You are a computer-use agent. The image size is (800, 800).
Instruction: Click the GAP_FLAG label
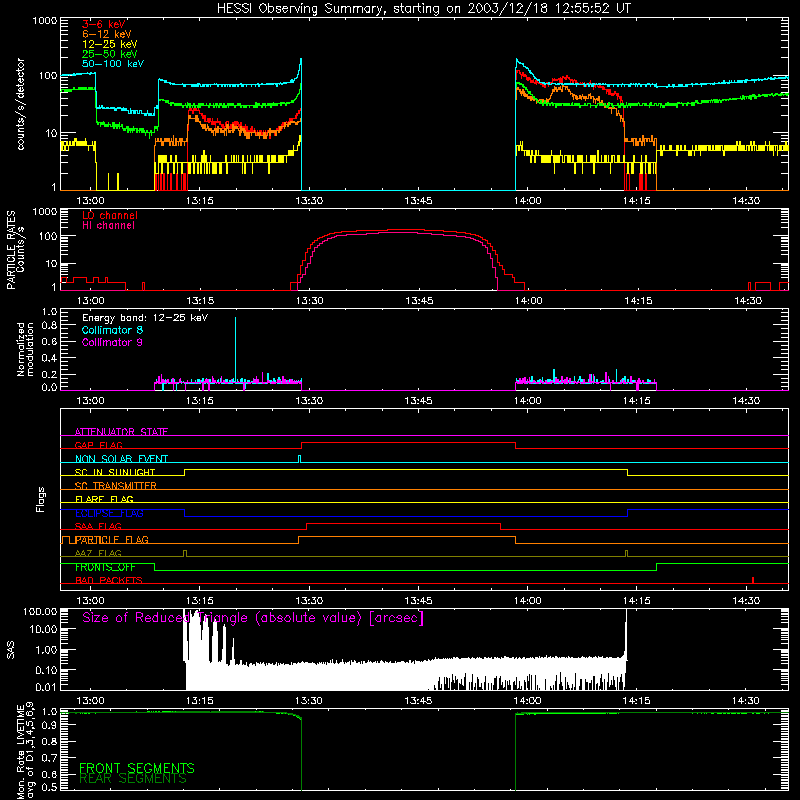[x=99, y=445]
